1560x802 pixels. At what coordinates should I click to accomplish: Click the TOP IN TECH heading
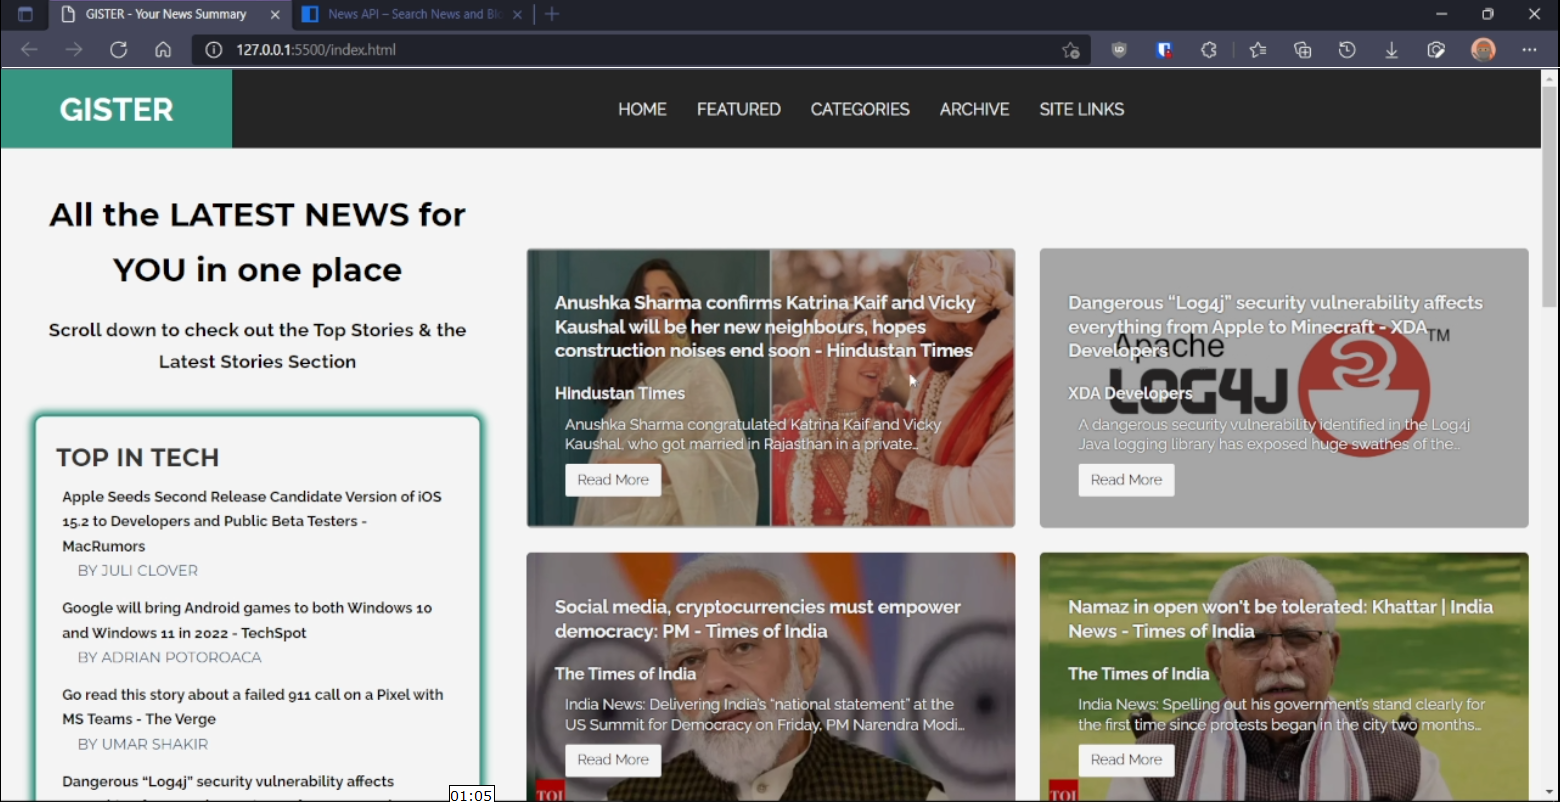point(137,457)
